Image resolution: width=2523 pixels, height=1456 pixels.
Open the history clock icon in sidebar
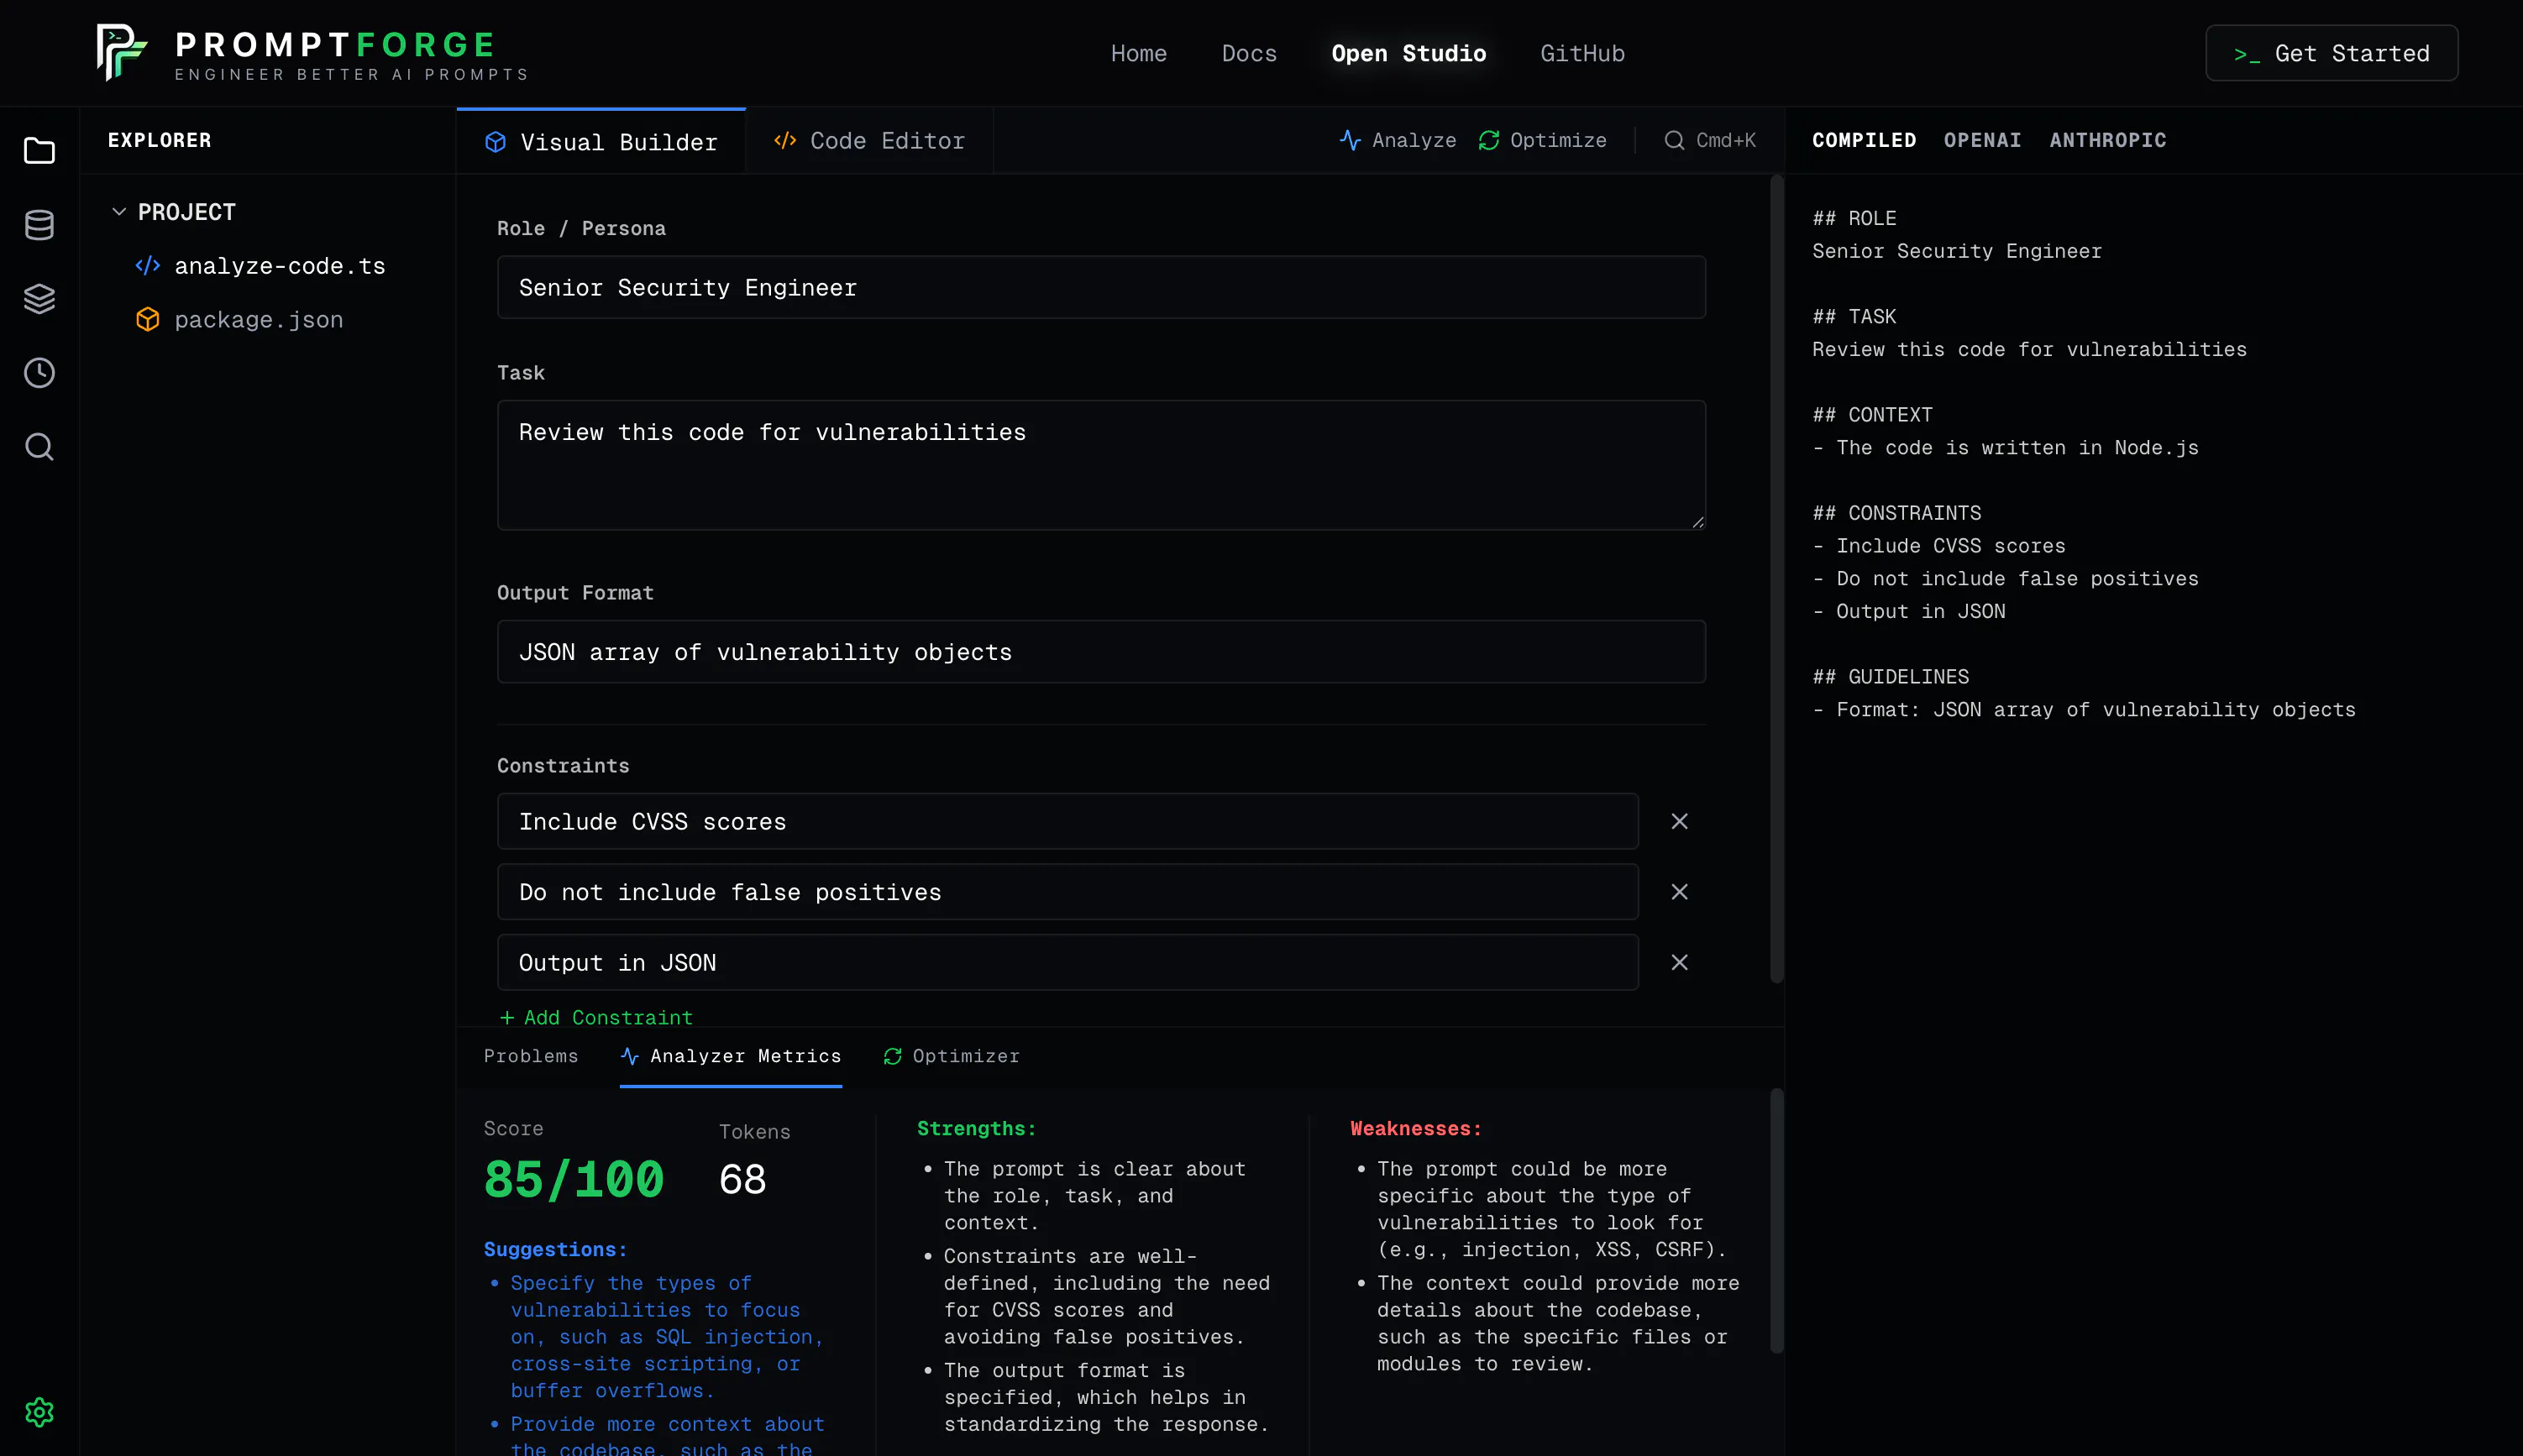point(39,373)
